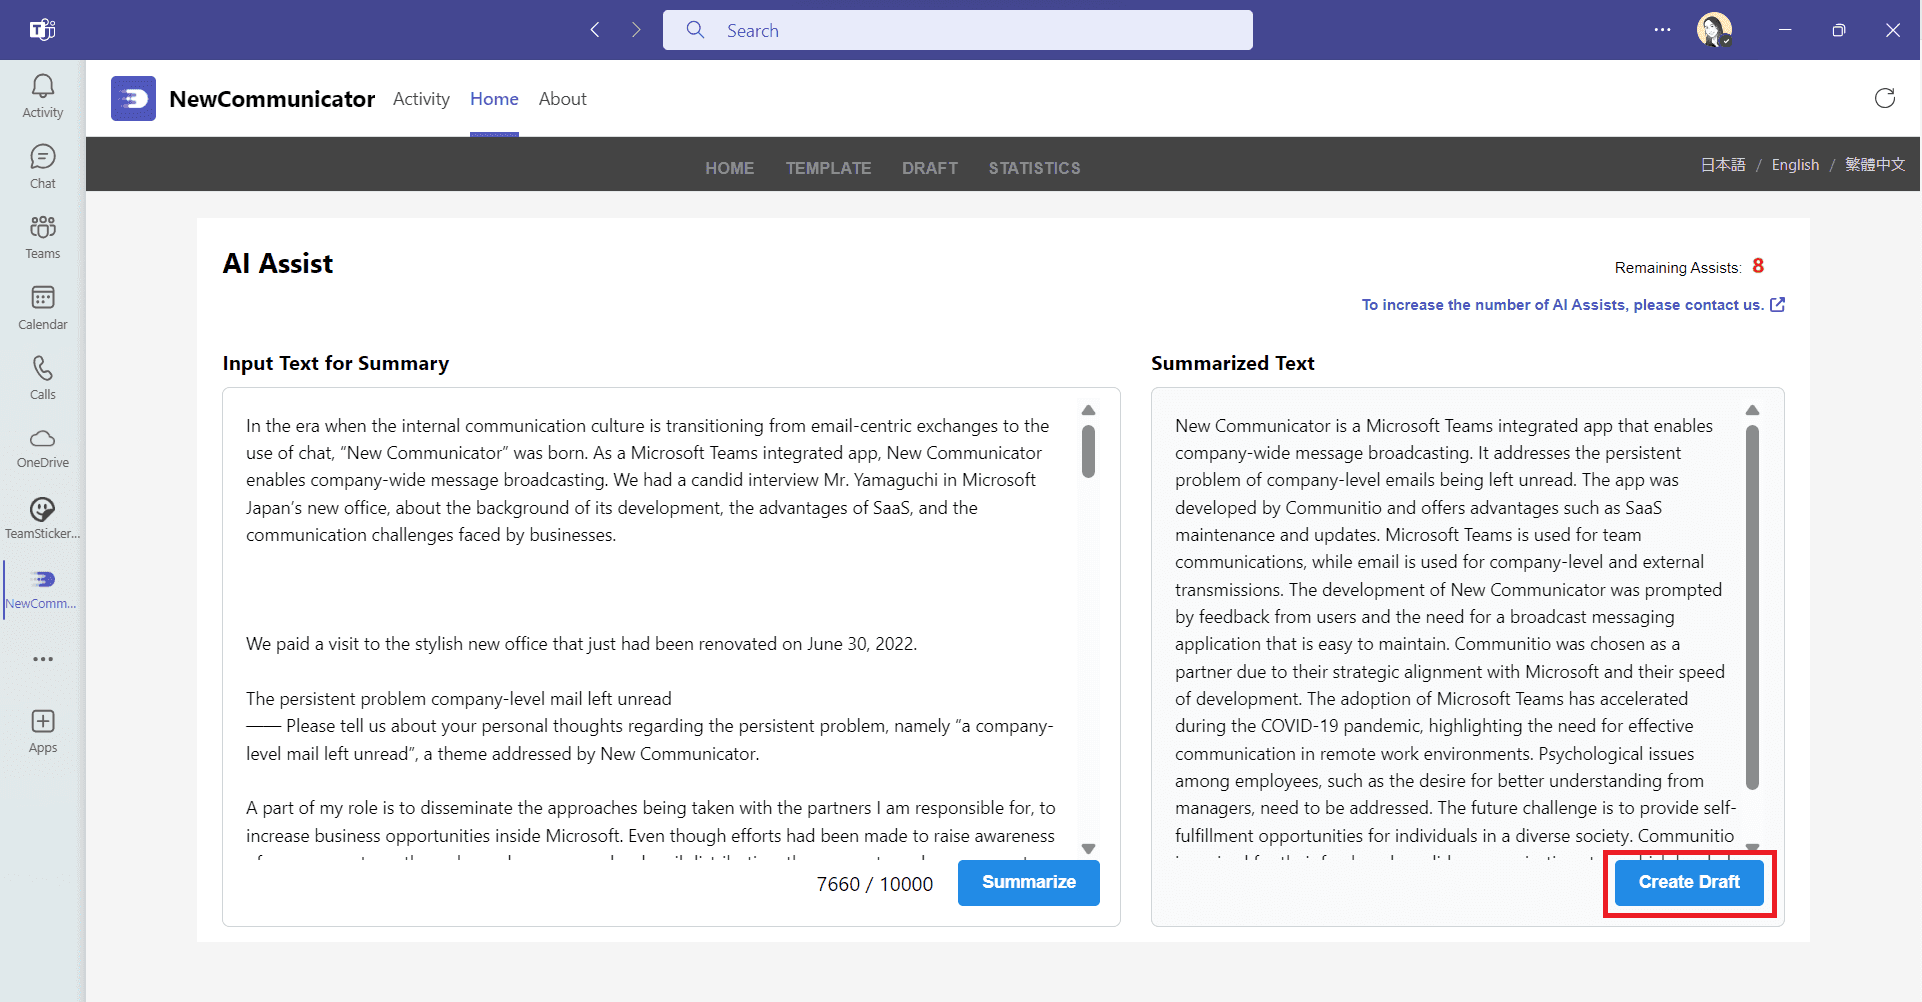1922x1002 pixels.
Task: Open the DRAFT menu
Action: pos(930,168)
